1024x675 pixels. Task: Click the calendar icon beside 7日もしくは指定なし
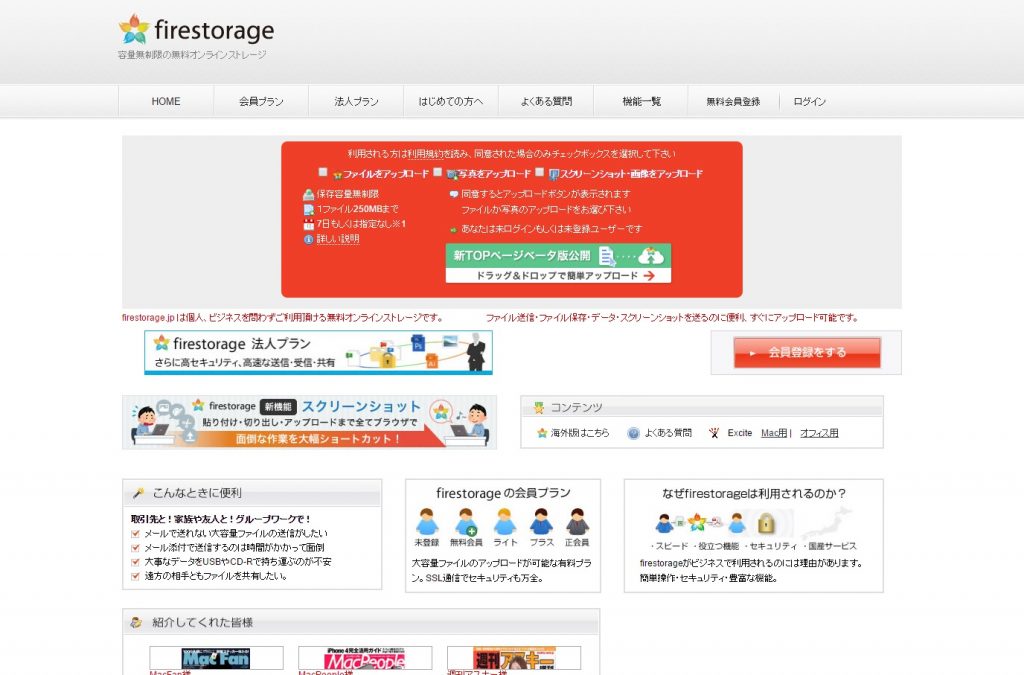pyautogui.click(x=308, y=223)
